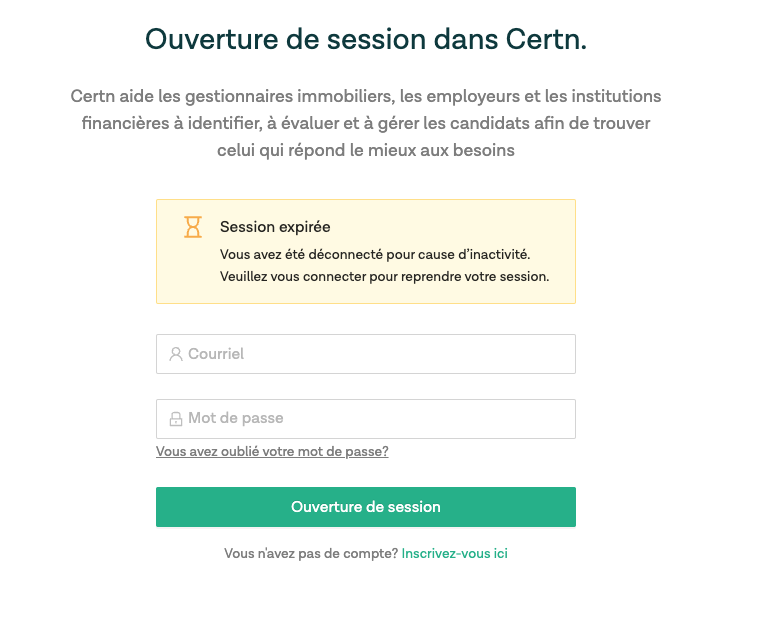This screenshot has height=638, width=767.
Task: Click the "Vous n'avez pas de compte?" text
Action: [311, 553]
